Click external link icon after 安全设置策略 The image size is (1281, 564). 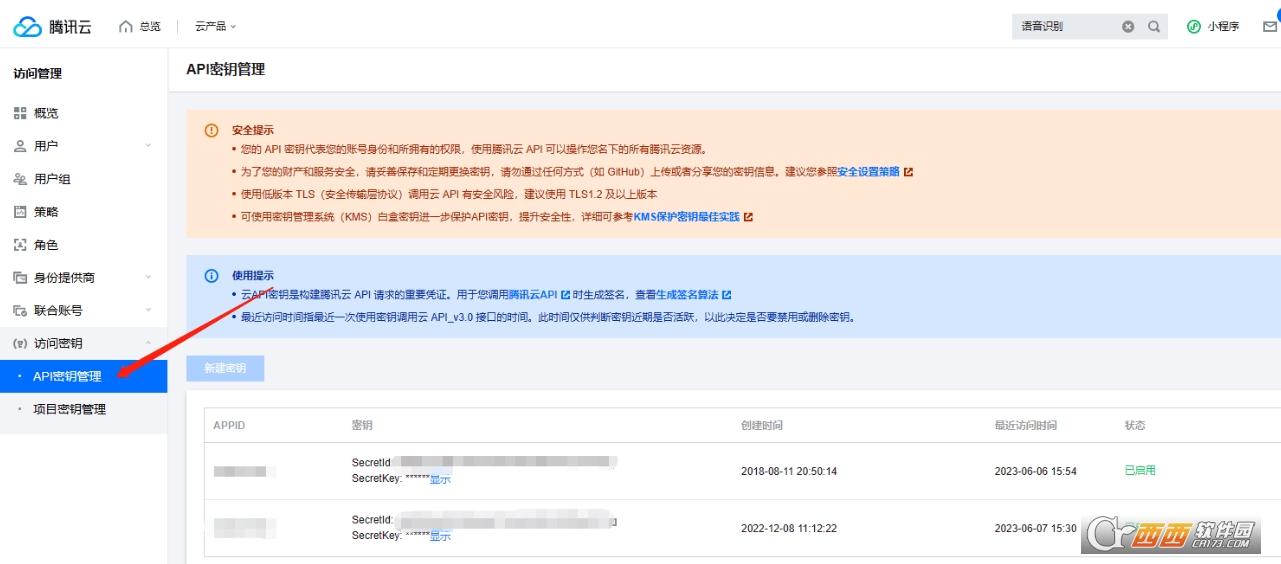pos(908,171)
